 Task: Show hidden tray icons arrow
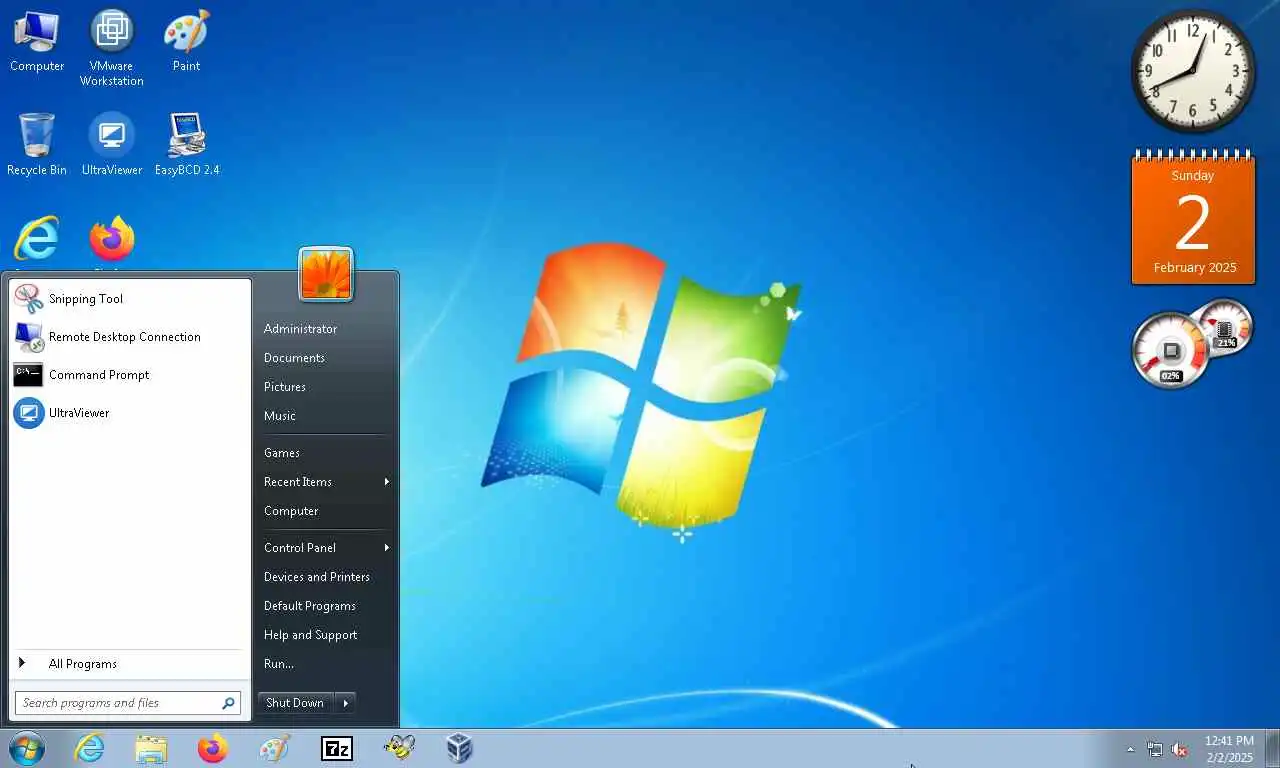click(1131, 749)
